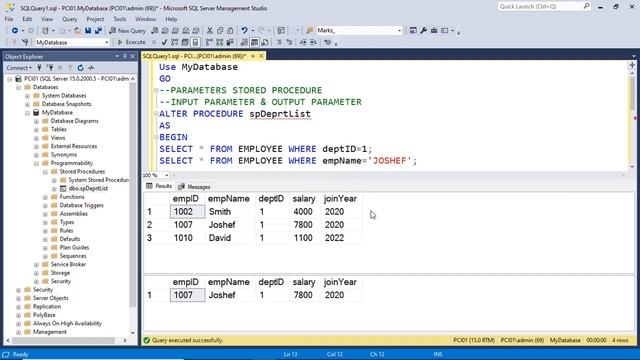Click the Navigate Backward circle arrow icon
This screenshot has height=360, width=640.
[x=15, y=31]
